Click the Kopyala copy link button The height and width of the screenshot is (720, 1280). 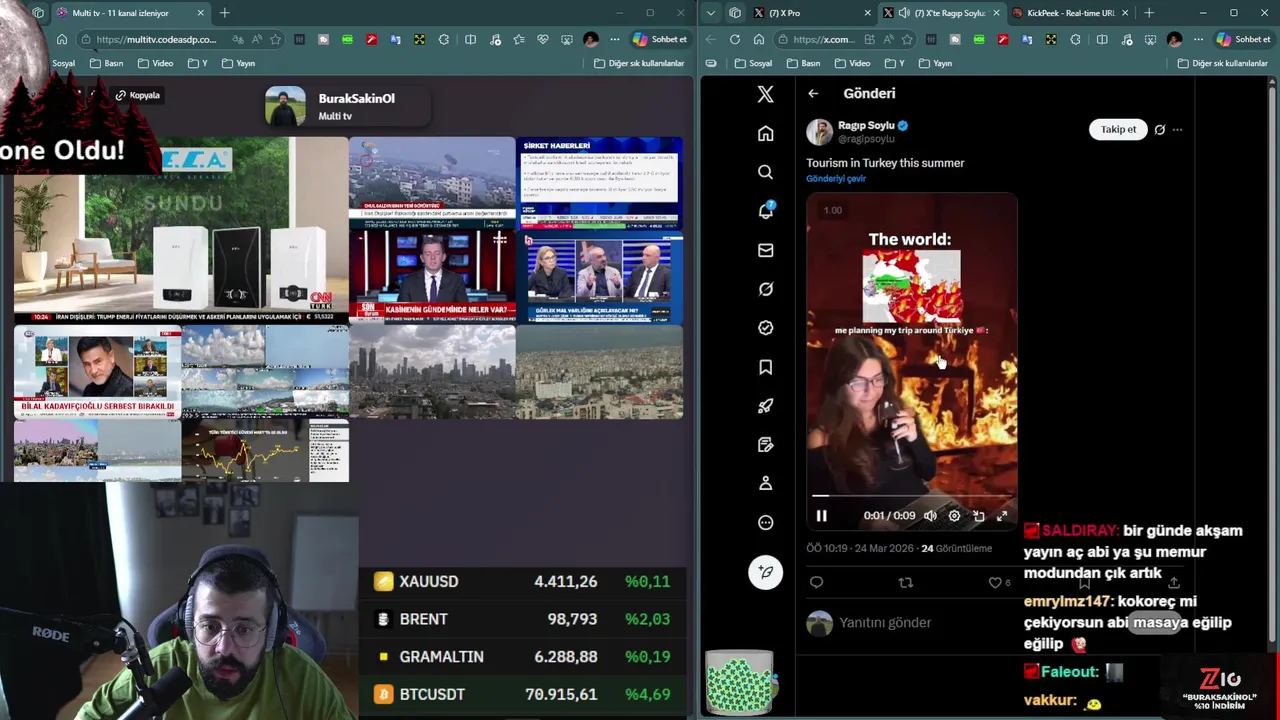[x=138, y=95]
